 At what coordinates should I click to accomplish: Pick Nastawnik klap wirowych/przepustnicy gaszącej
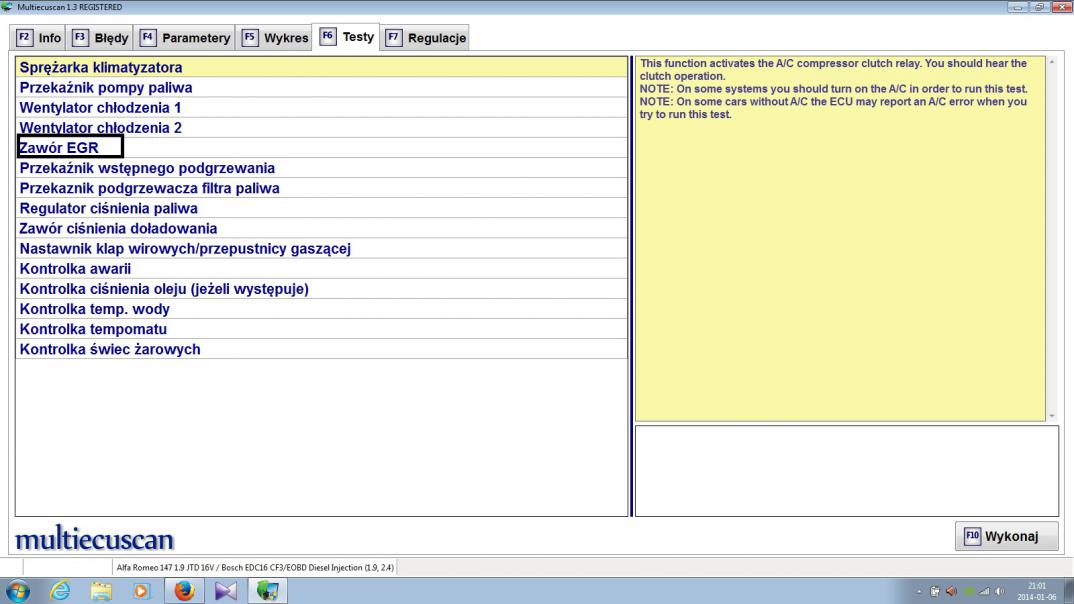click(321, 249)
